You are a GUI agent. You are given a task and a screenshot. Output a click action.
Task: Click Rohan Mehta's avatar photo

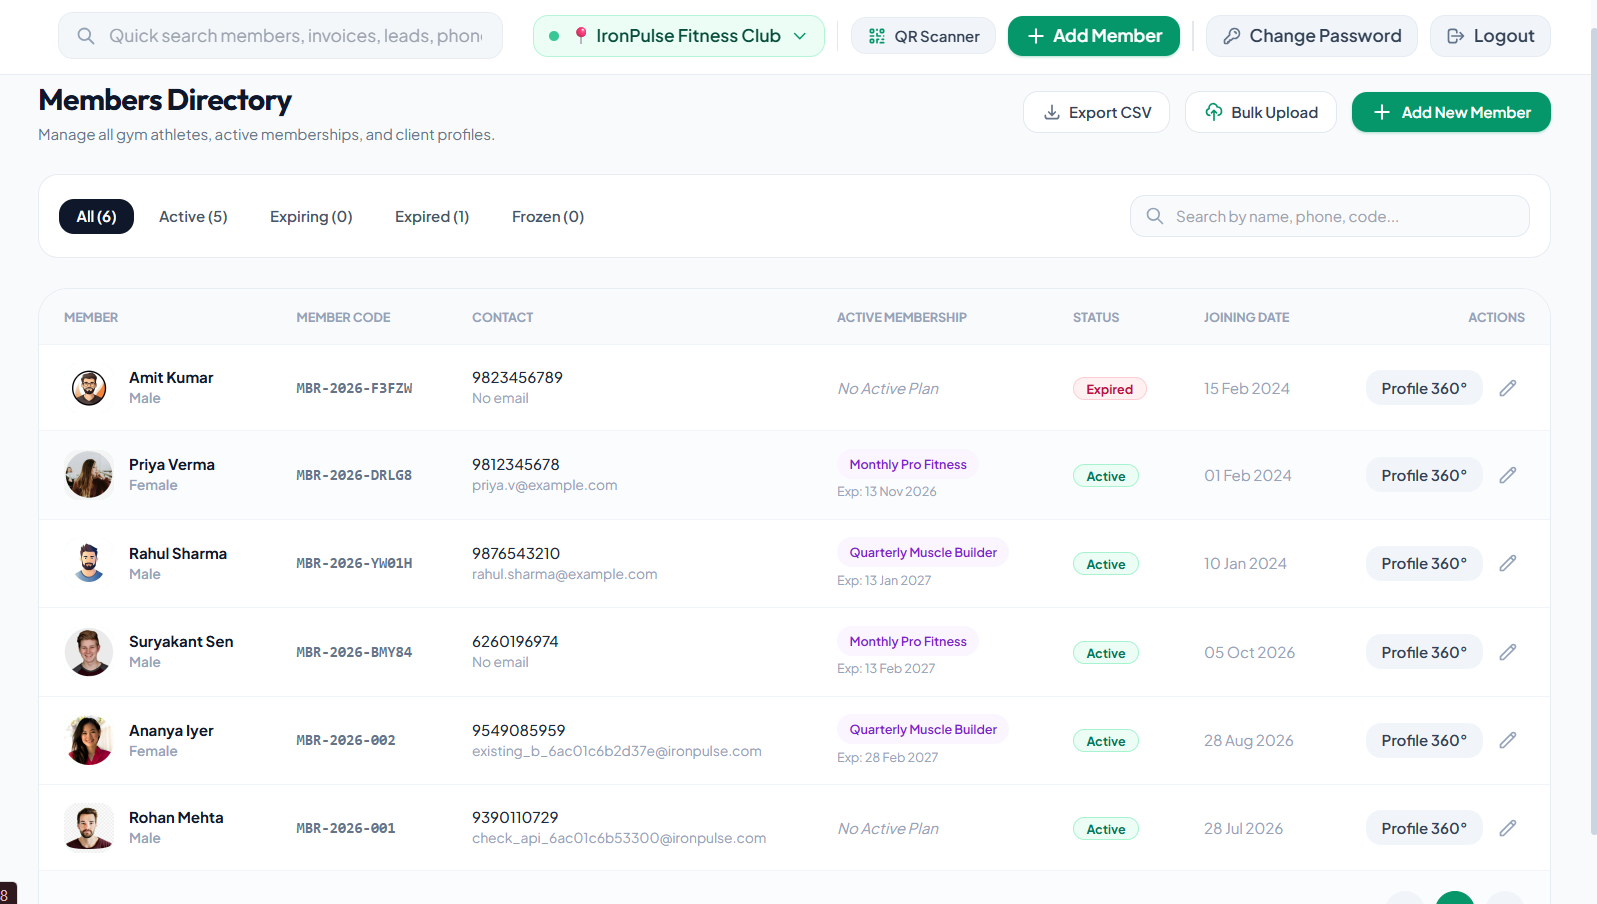(x=89, y=828)
